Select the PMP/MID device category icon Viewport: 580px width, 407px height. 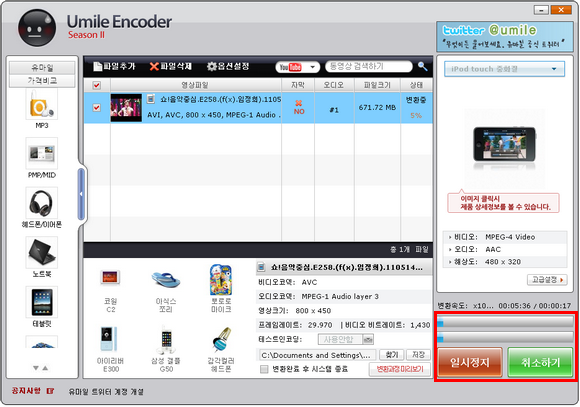42,153
